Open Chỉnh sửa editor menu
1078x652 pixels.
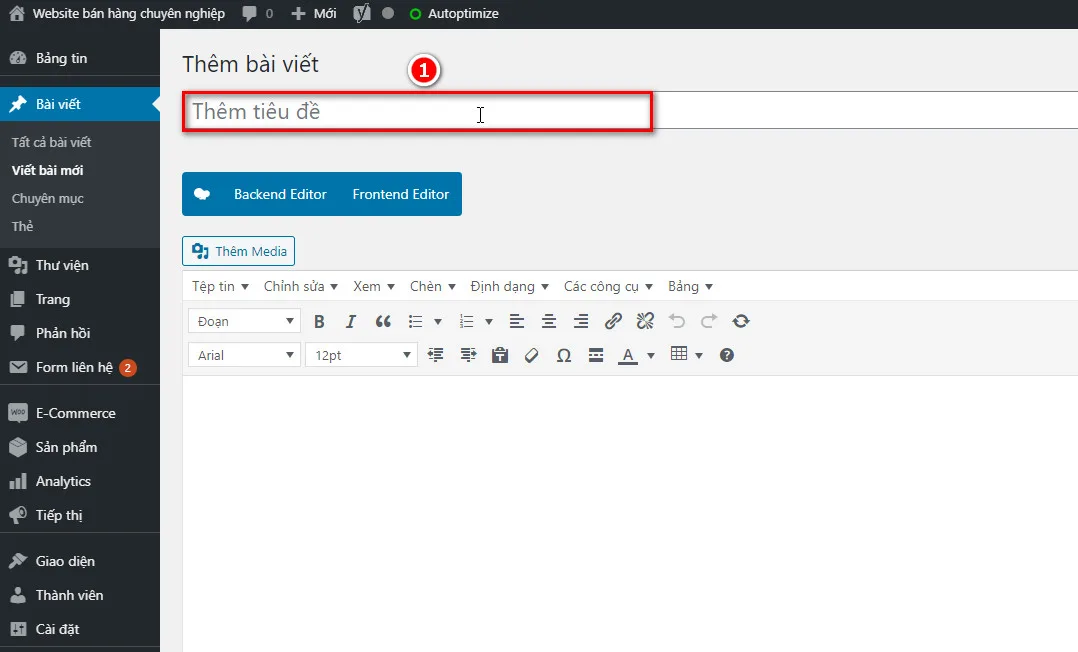point(300,286)
